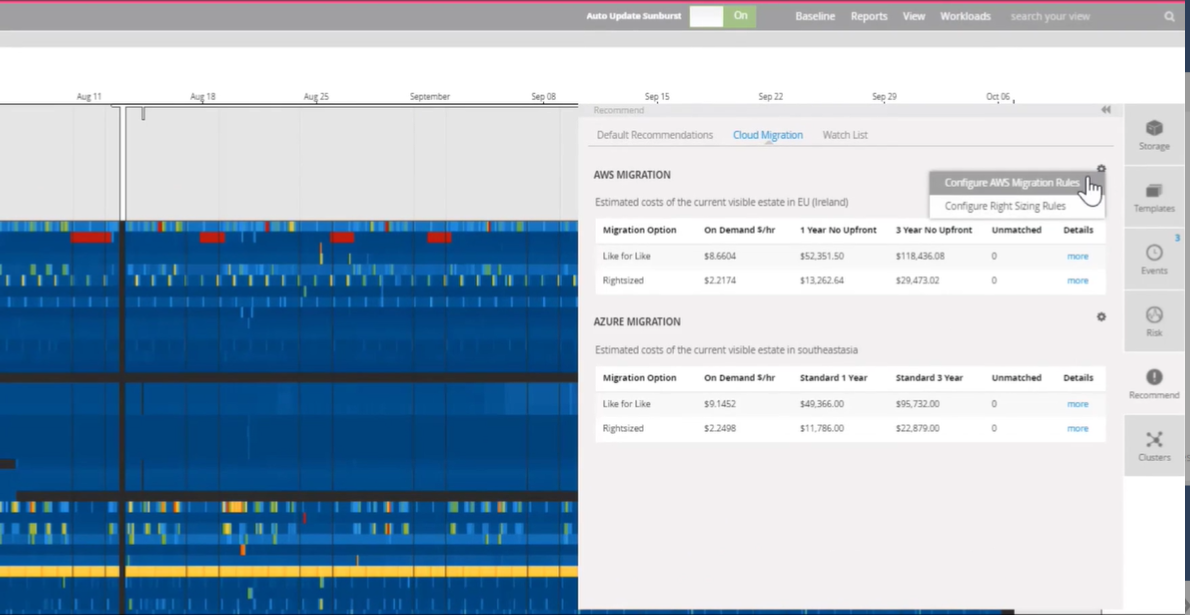This screenshot has width=1190, height=615.
Task: Click the EU (Ireland) estimated costs text
Action: pos(722,203)
